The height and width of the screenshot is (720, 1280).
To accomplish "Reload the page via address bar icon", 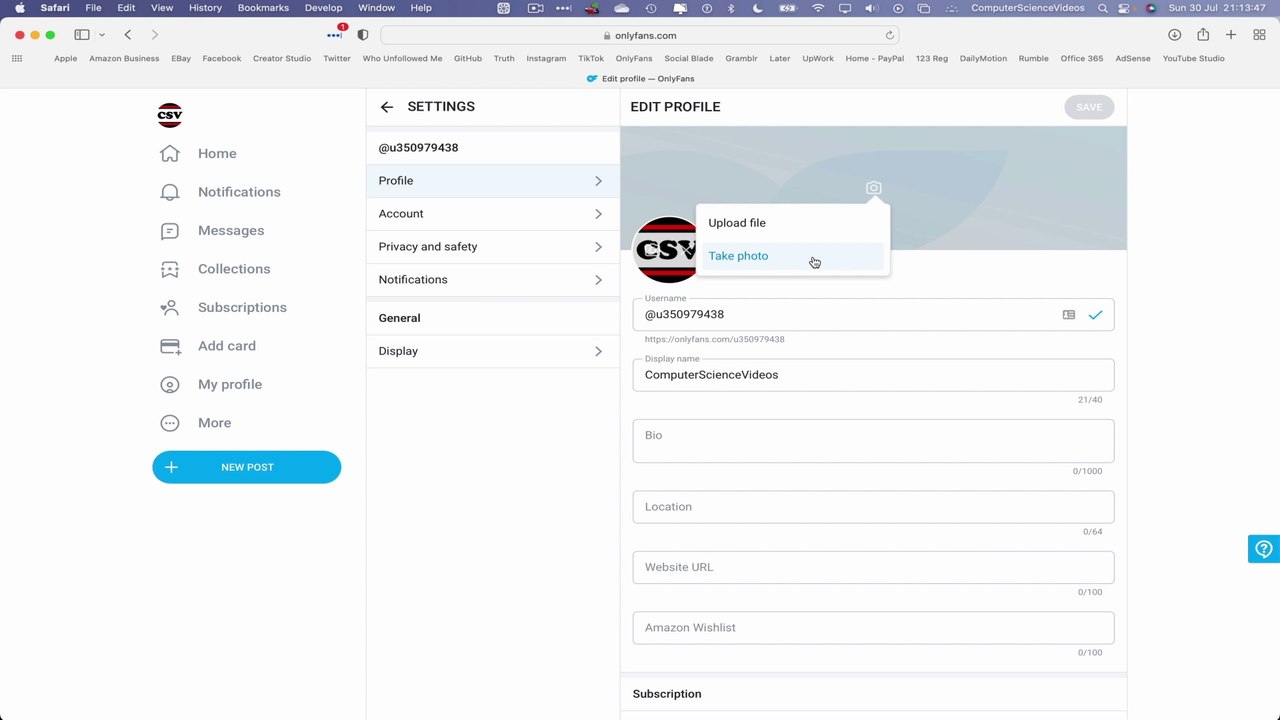I will coord(890,35).
